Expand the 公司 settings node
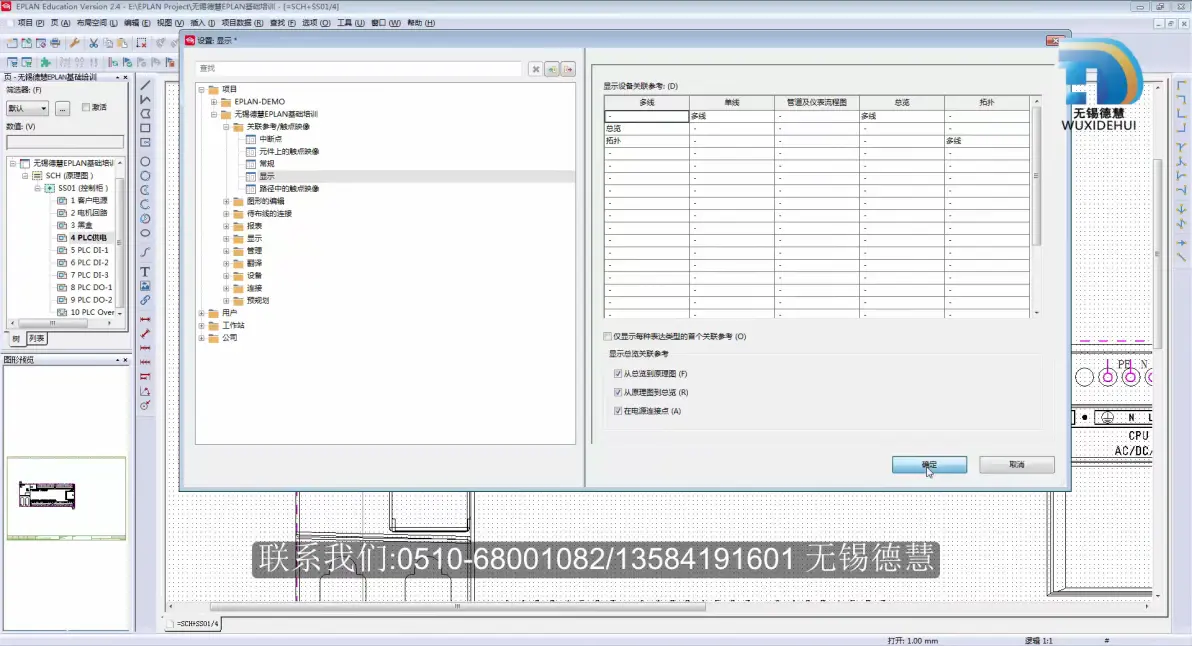The width and height of the screenshot is (1192, 646). tap(201, 337)
